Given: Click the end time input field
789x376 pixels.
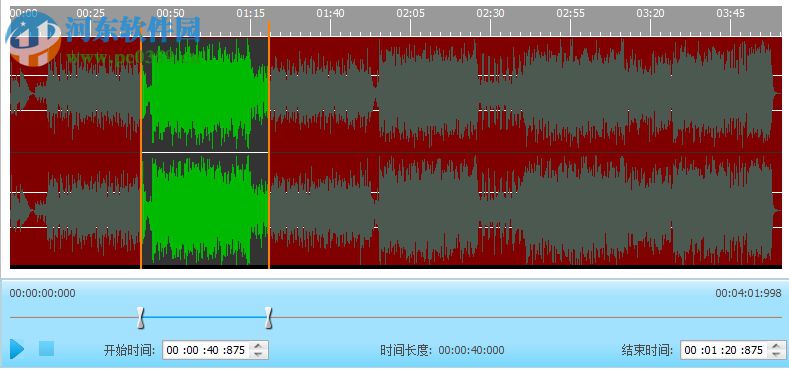Looking at the screenshot, I should [x=725, y=350].
